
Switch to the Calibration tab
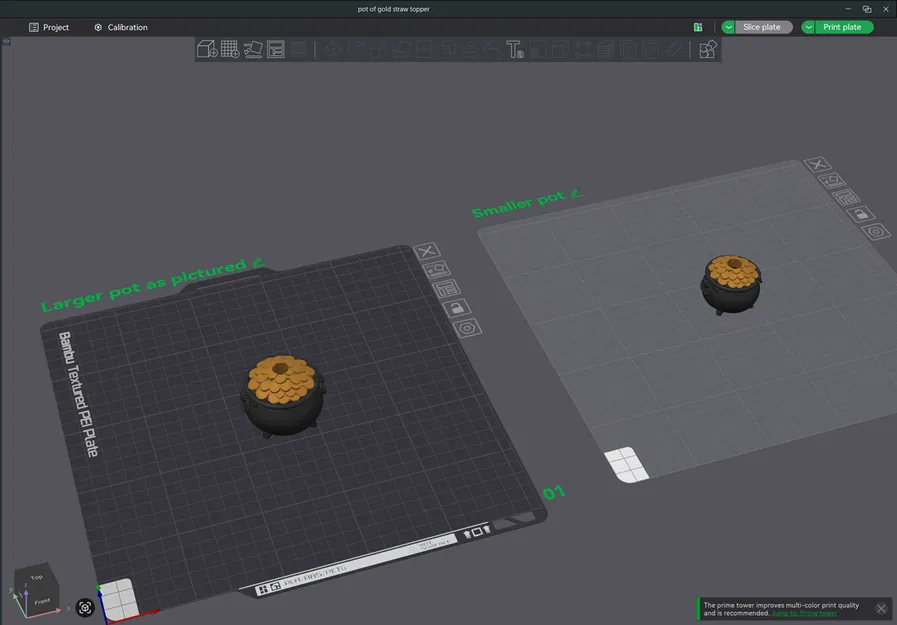click(121, 27)
